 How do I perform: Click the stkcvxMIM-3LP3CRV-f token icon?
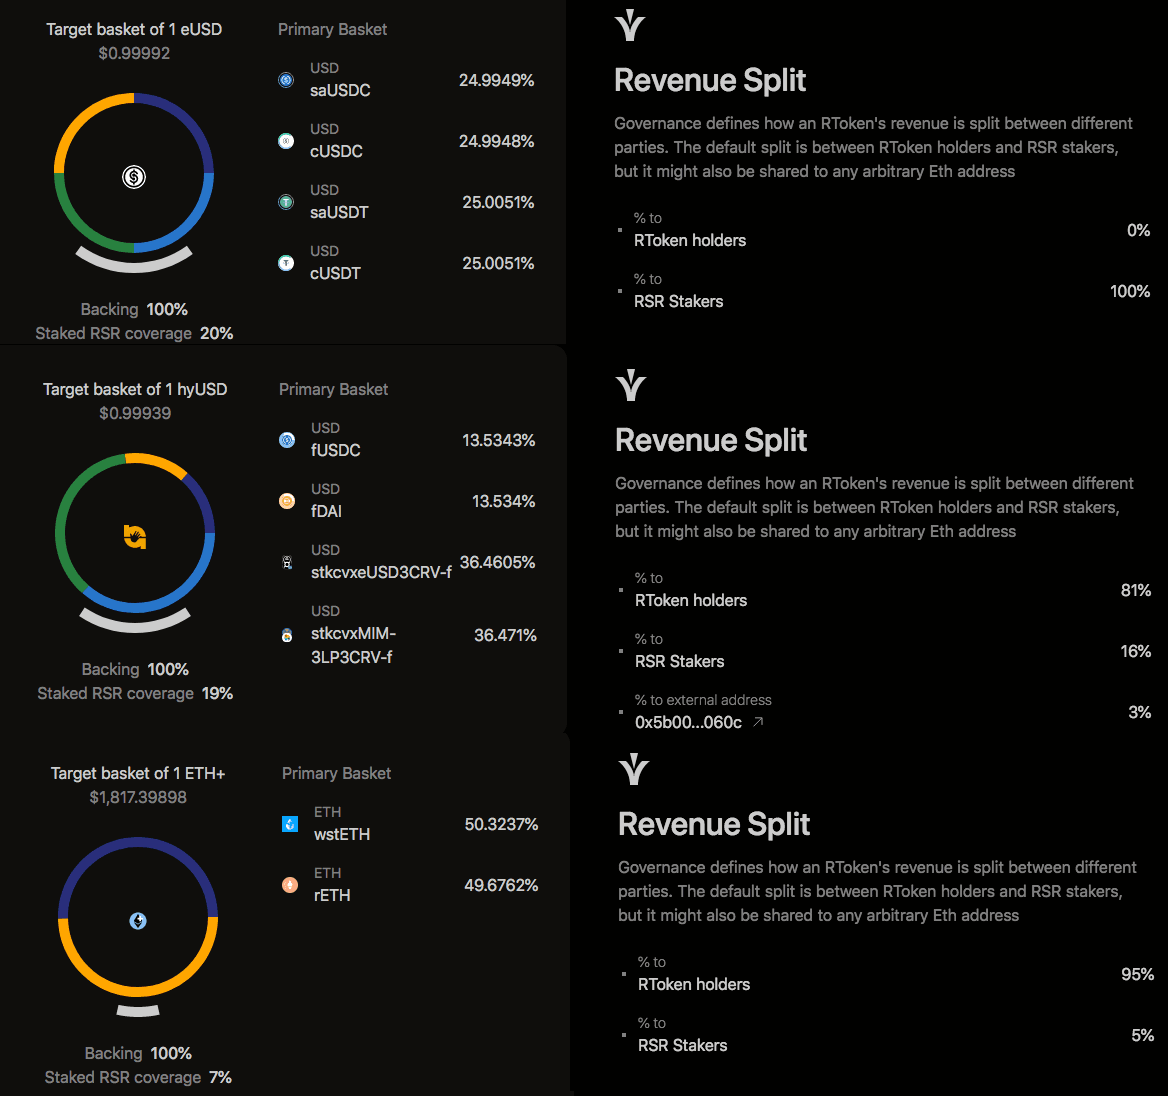click(x=287, y=635)
